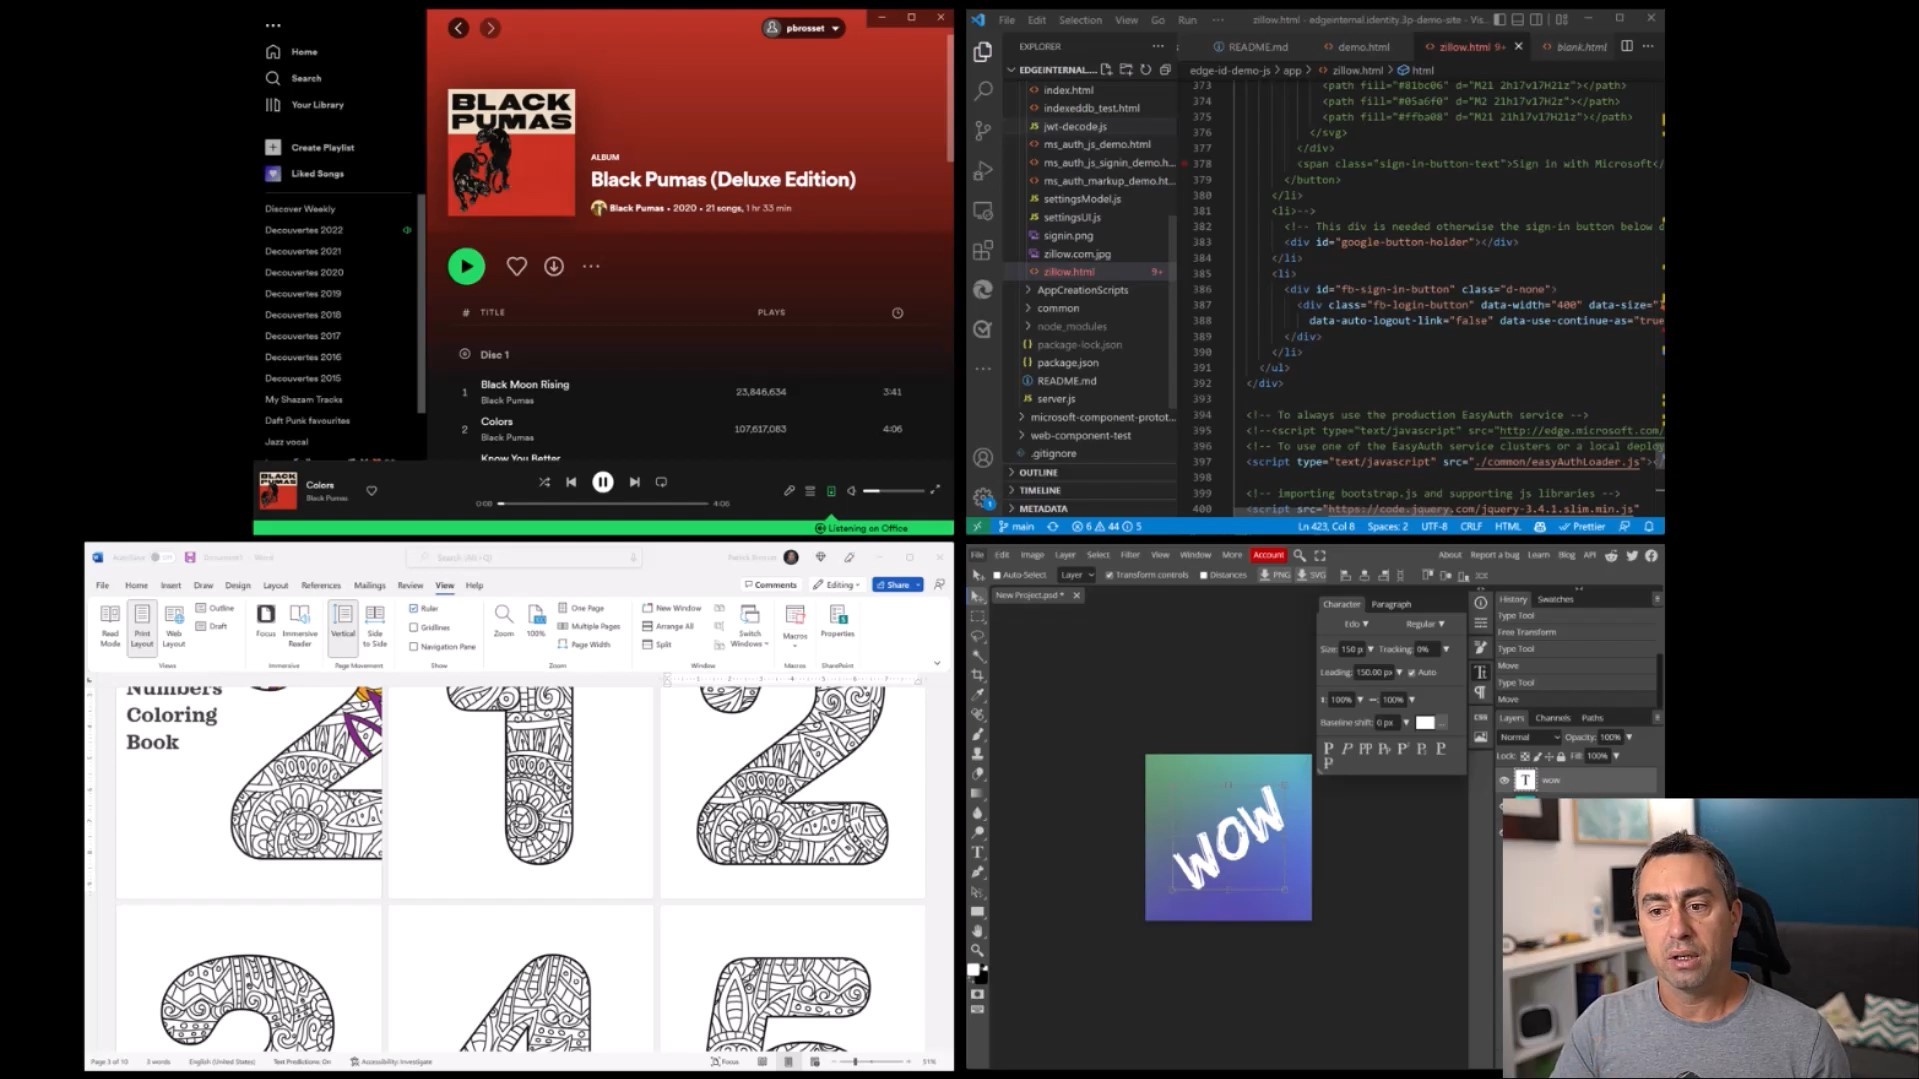Viewport: 1919px width, 1079px height.
Task: Expand the OUTLINE section in VS Code
Action: (x=1038, y=472)
